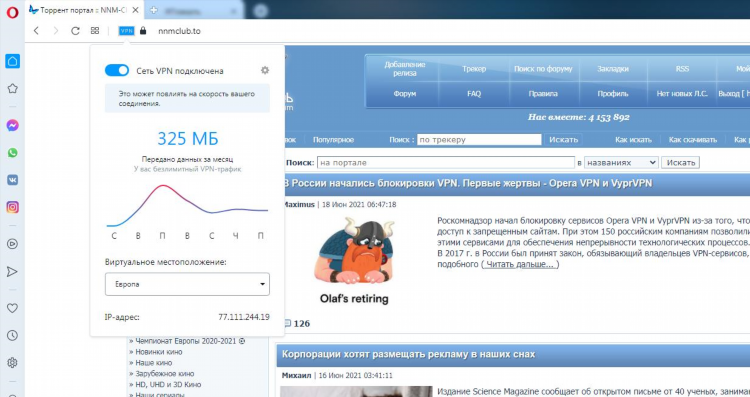Click Olaf's retiring article image
750x397 pixels.
(x=354, y=261)
